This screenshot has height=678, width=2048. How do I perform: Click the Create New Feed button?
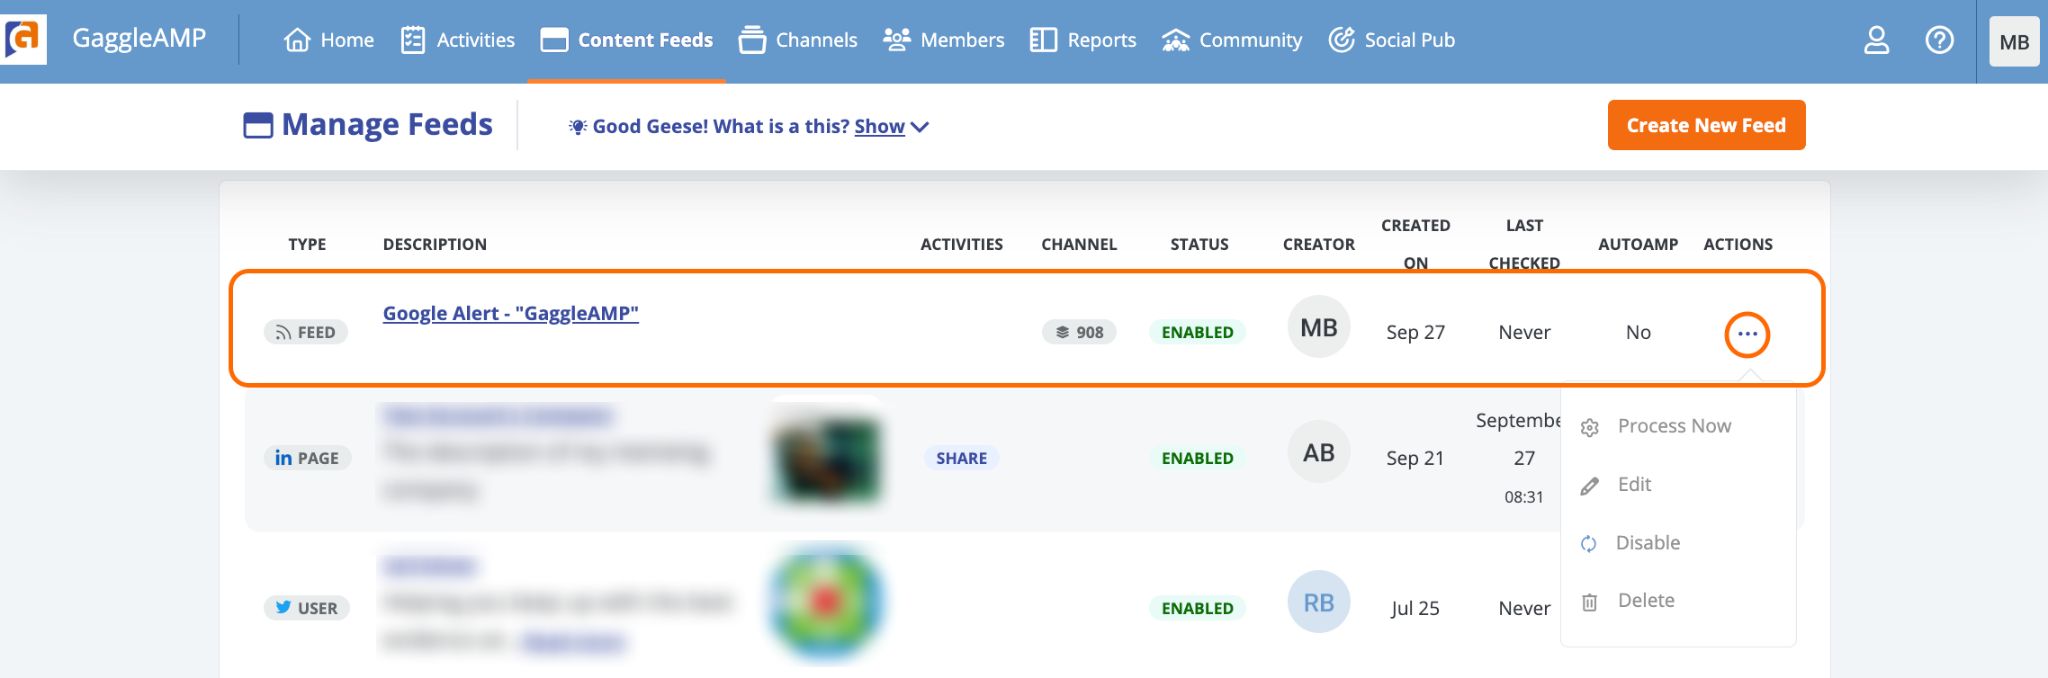1706,125
